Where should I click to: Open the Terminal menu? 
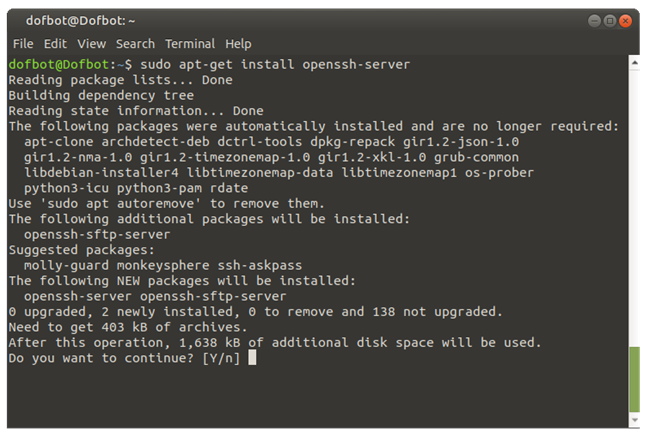[190, 44]
